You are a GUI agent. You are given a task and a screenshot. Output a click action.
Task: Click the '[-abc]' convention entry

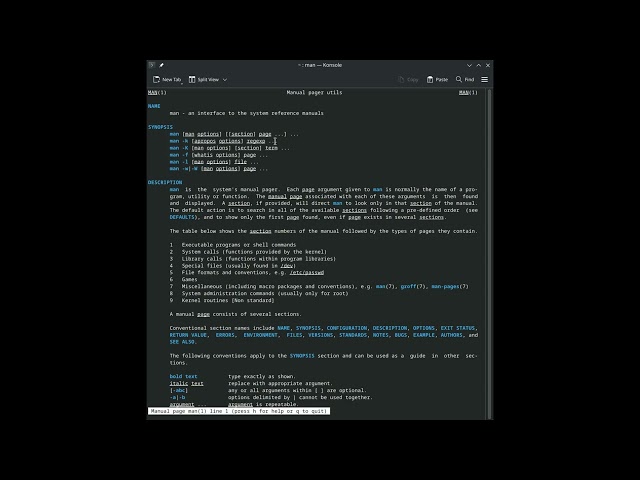tap(179, 391)
